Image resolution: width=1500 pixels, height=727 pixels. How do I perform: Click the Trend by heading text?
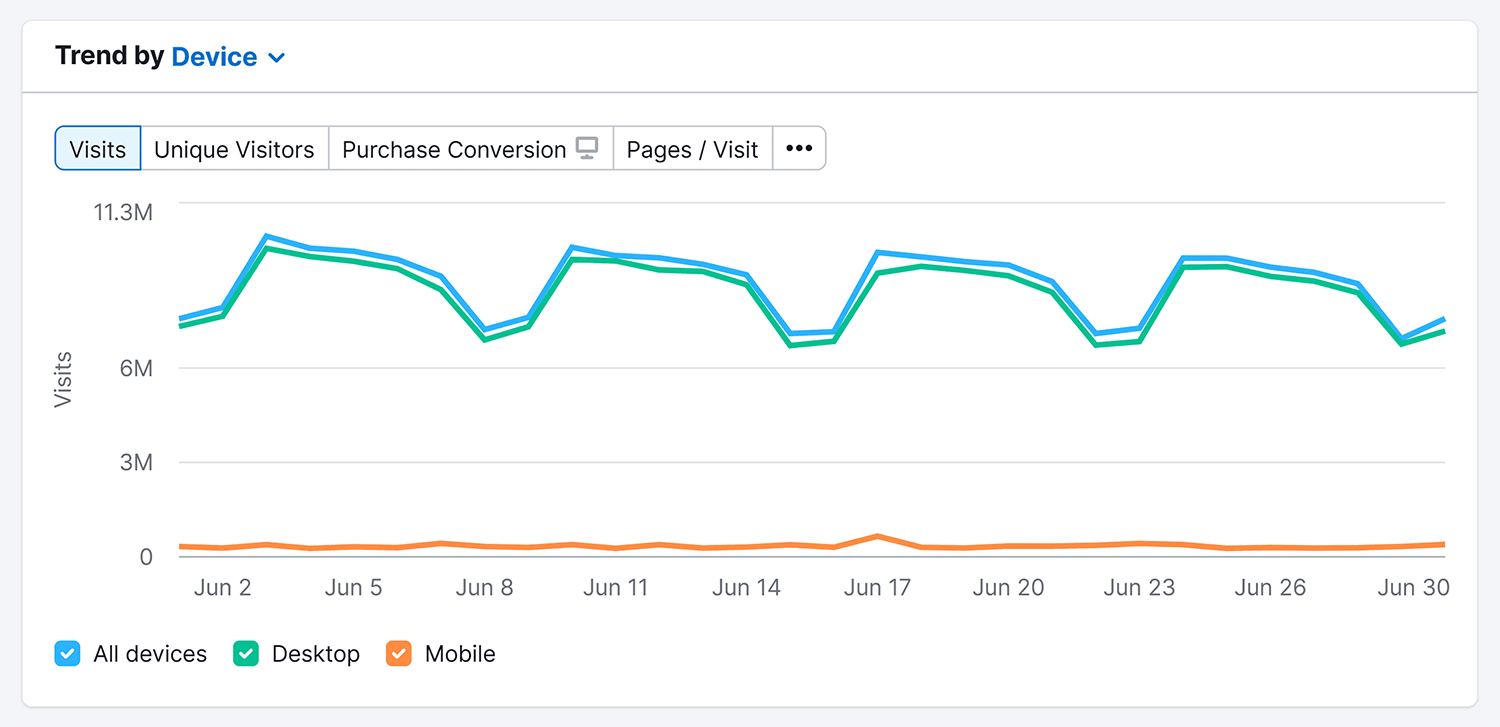click(110, 56)
